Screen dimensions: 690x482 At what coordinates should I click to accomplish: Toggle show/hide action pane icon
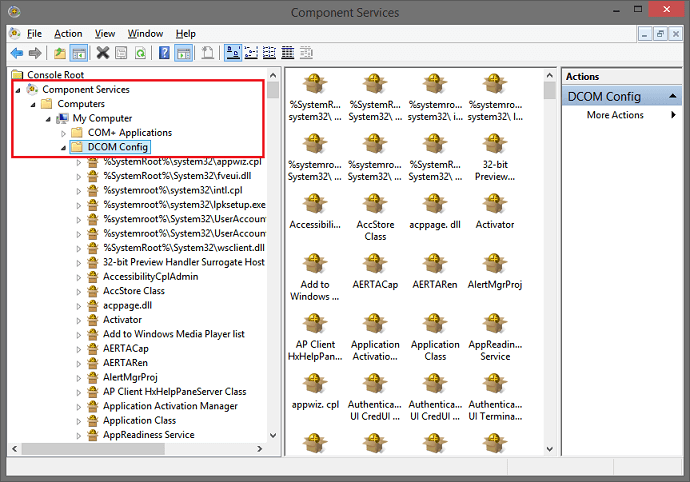tap(184, 53)
